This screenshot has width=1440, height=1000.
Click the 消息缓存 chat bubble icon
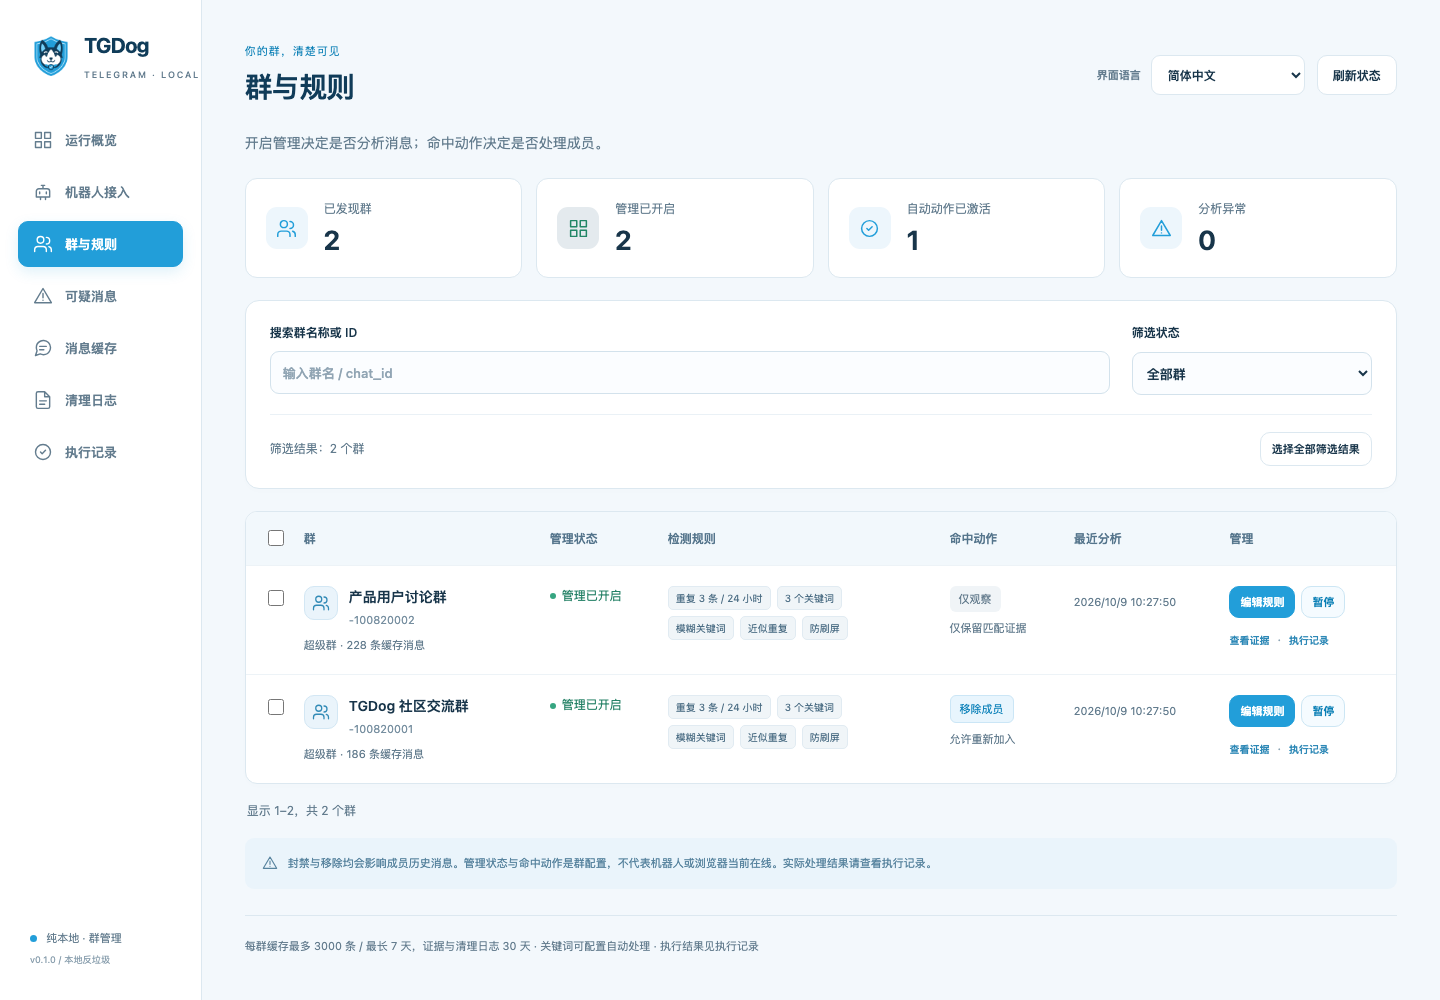tap(43, 348)
